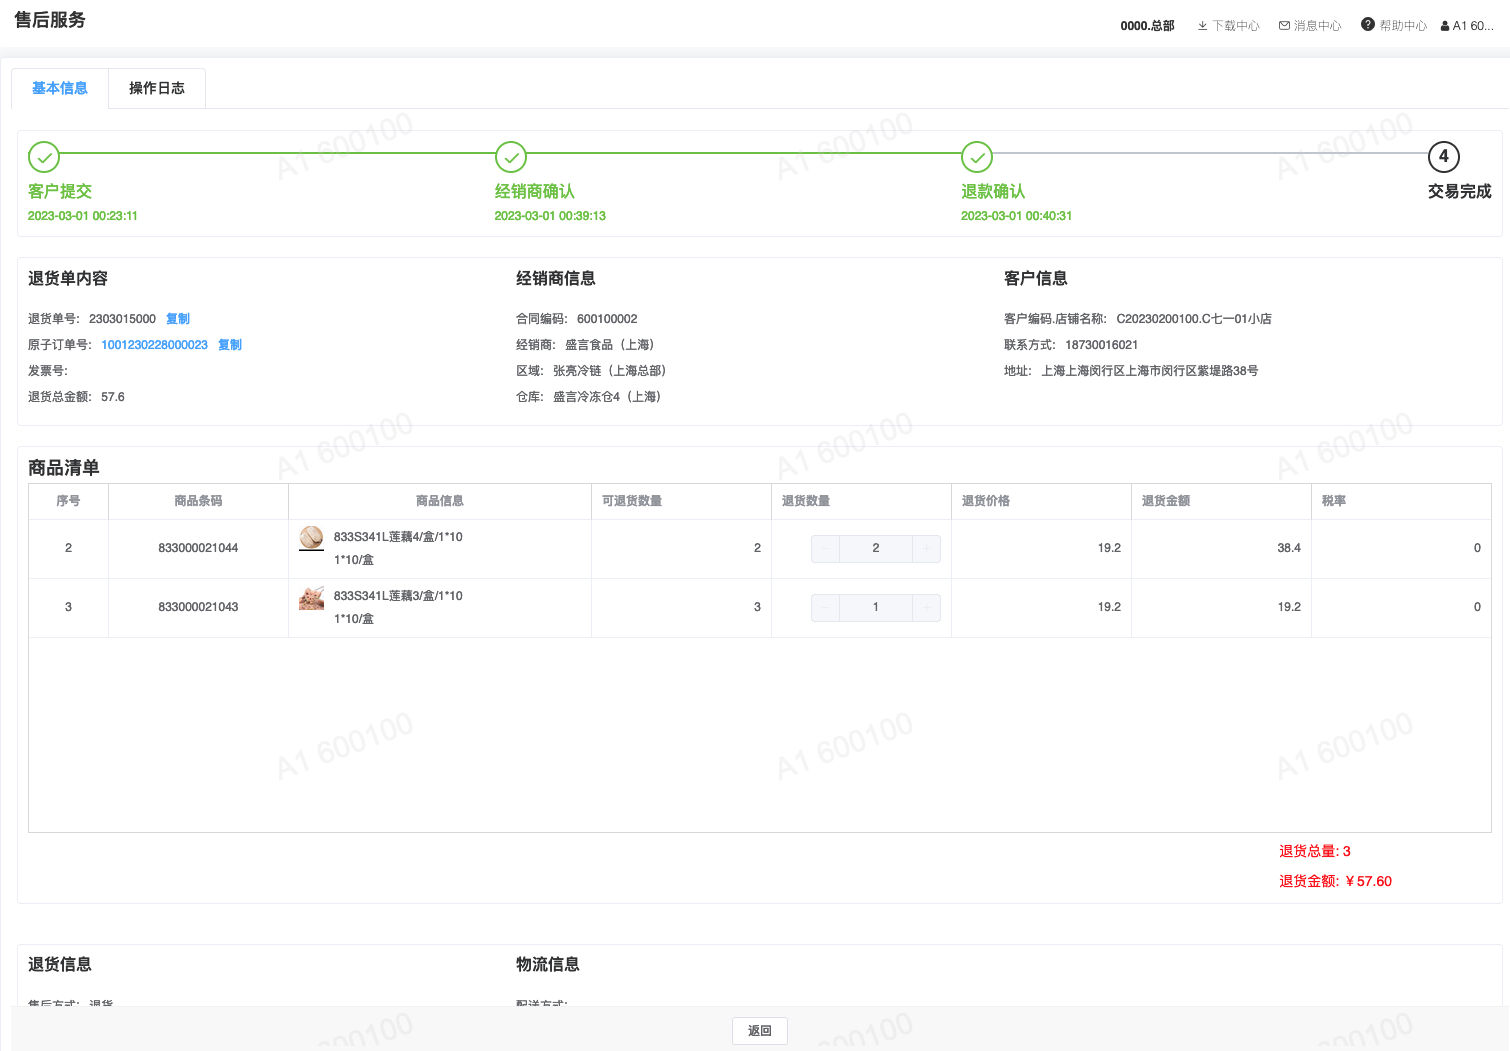
Task: Switch to the 操作日志 tab
Action: click(157, 88)
